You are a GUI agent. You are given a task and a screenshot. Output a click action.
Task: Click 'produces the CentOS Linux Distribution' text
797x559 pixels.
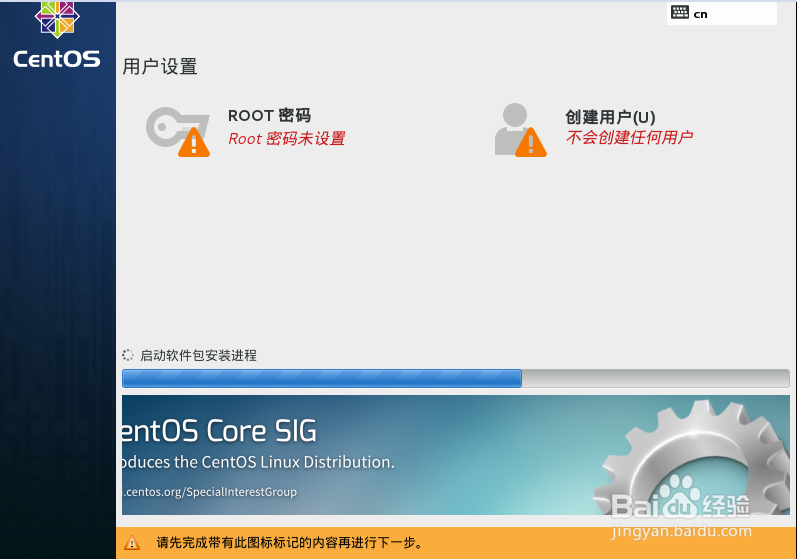tap(258, 462)
